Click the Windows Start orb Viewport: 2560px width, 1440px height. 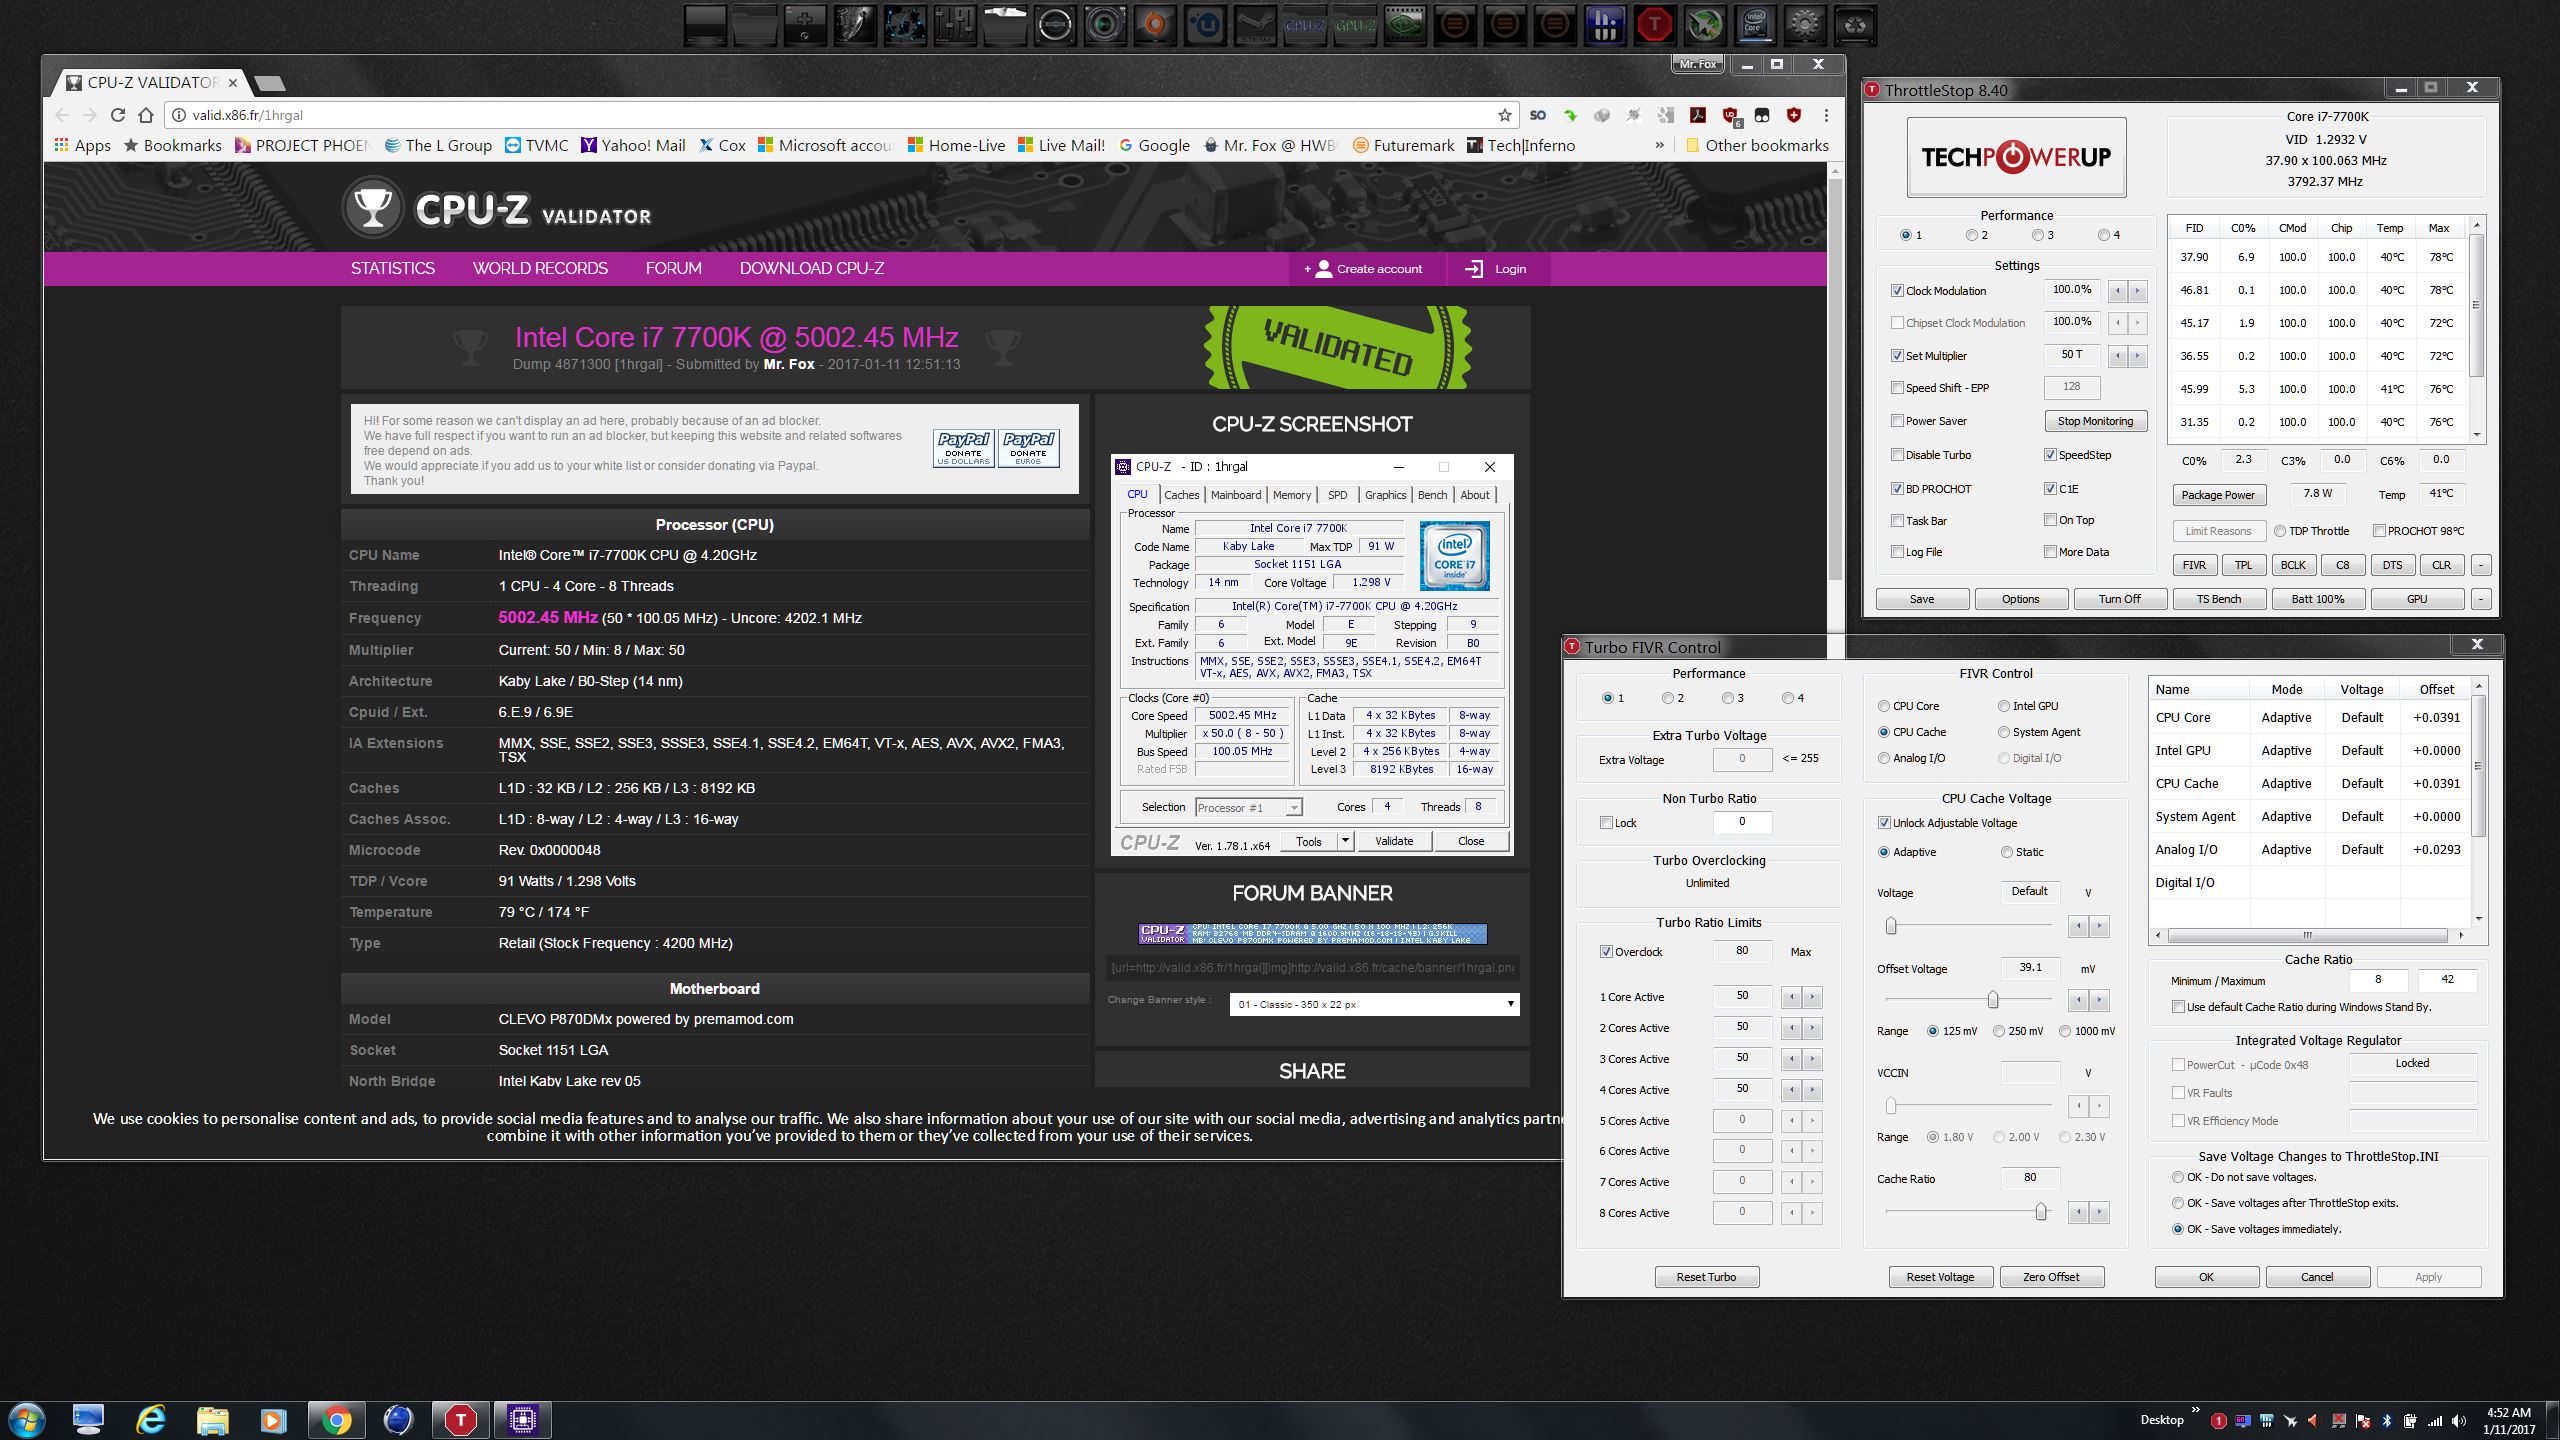pos(26,1420)
